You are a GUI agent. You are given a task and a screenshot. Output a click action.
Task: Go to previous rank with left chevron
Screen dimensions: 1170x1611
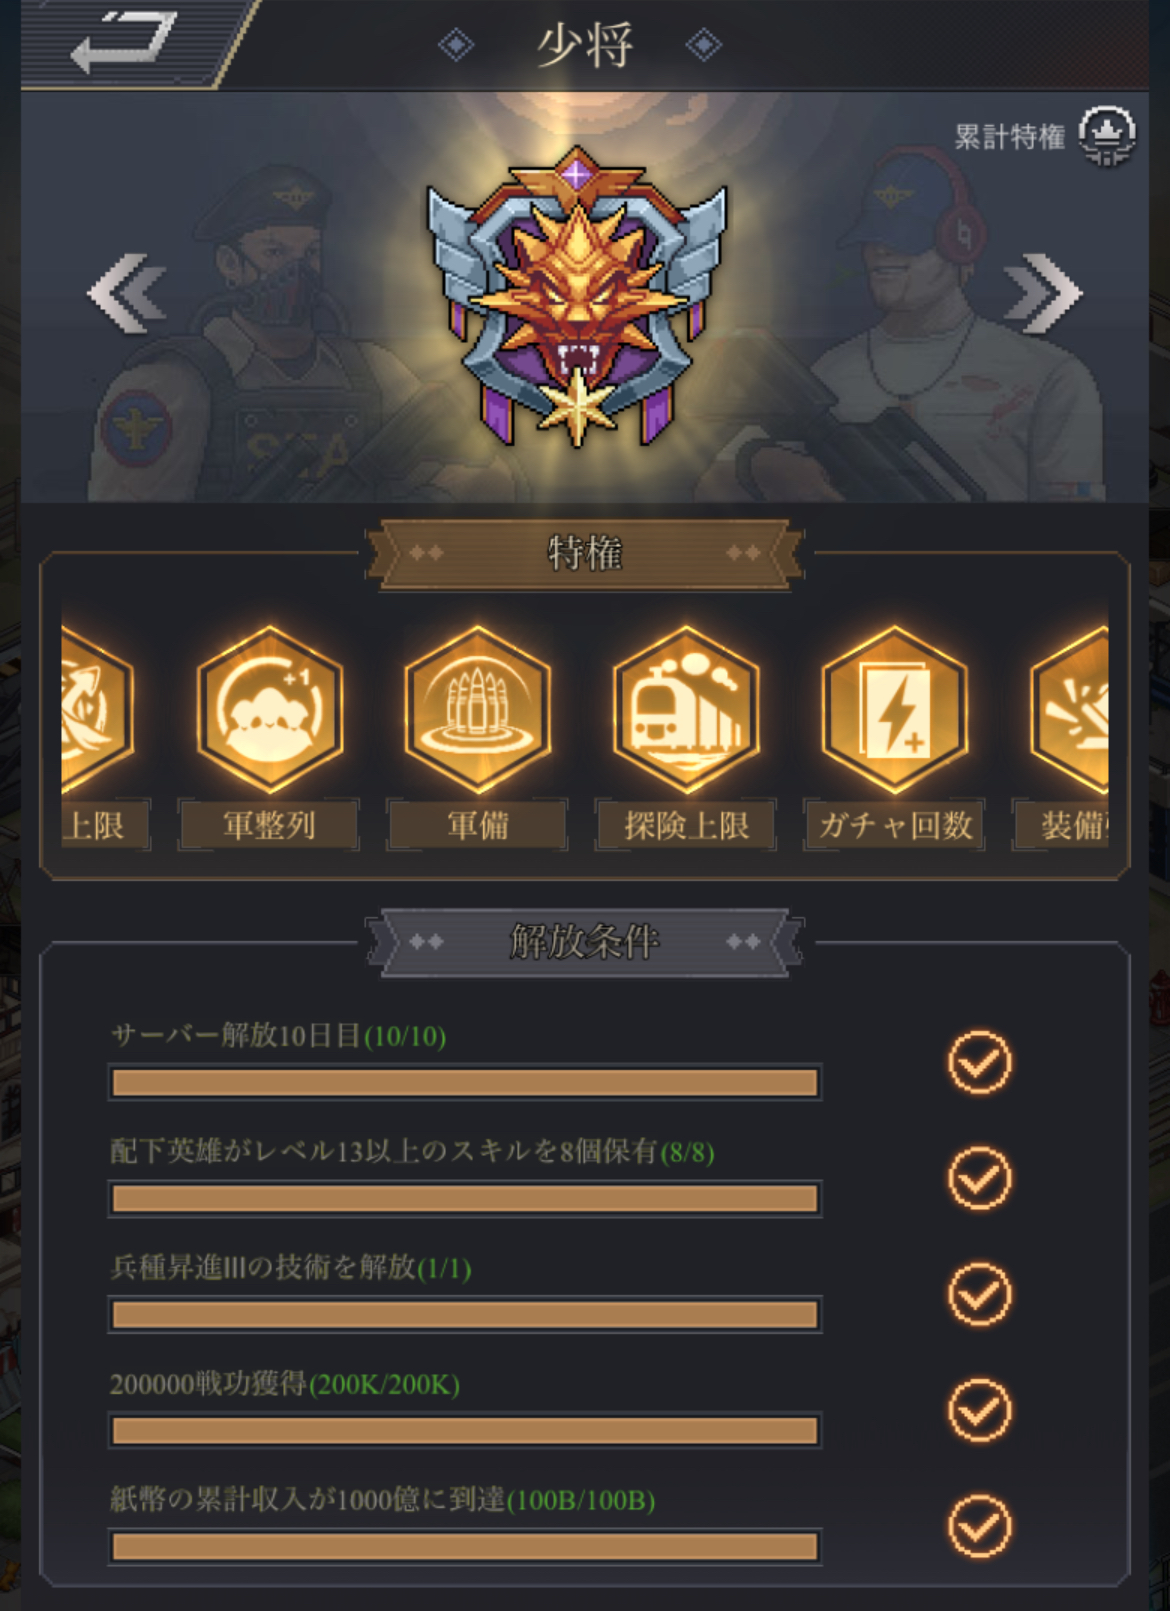pos(128,293)
